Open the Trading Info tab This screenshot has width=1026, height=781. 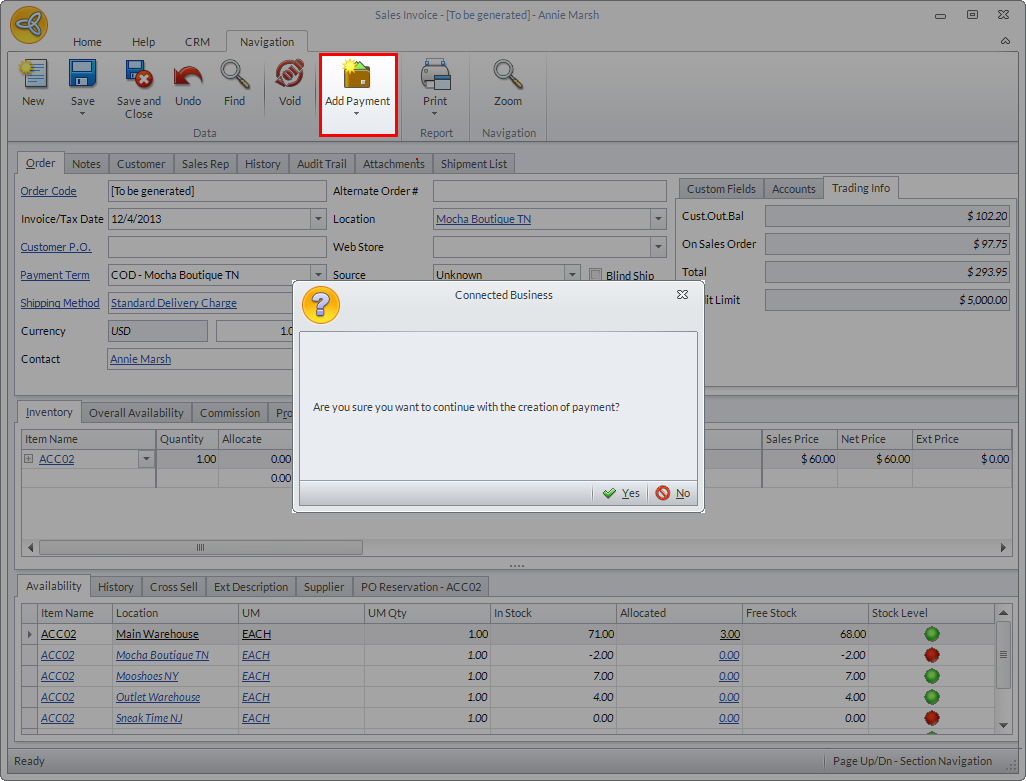[861, 188]
